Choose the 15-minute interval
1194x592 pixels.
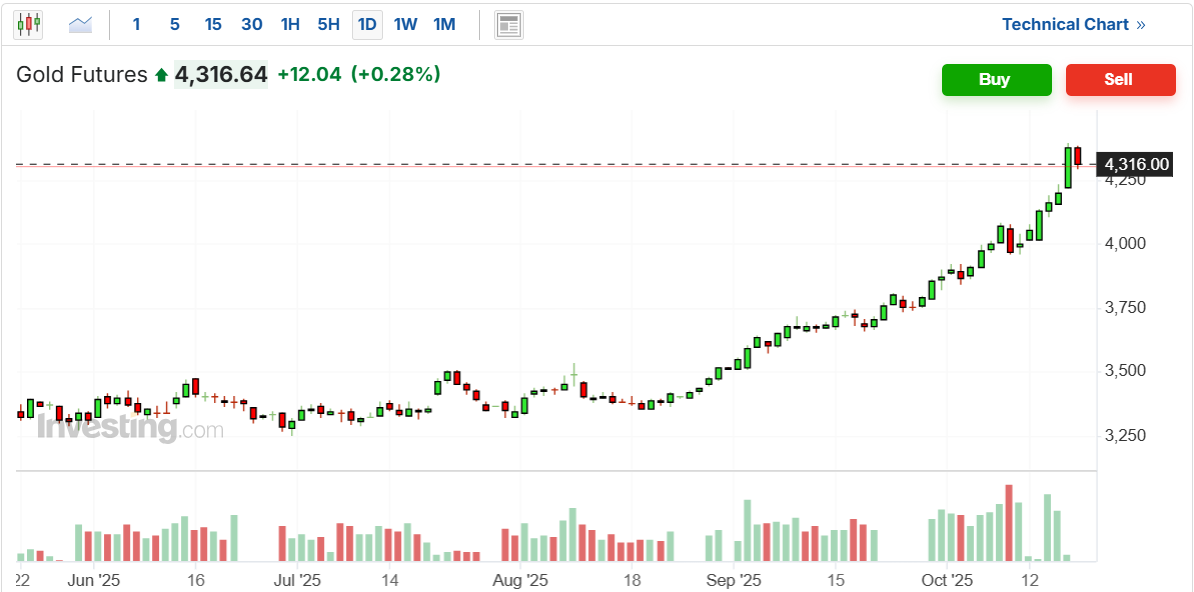(213, 24)
